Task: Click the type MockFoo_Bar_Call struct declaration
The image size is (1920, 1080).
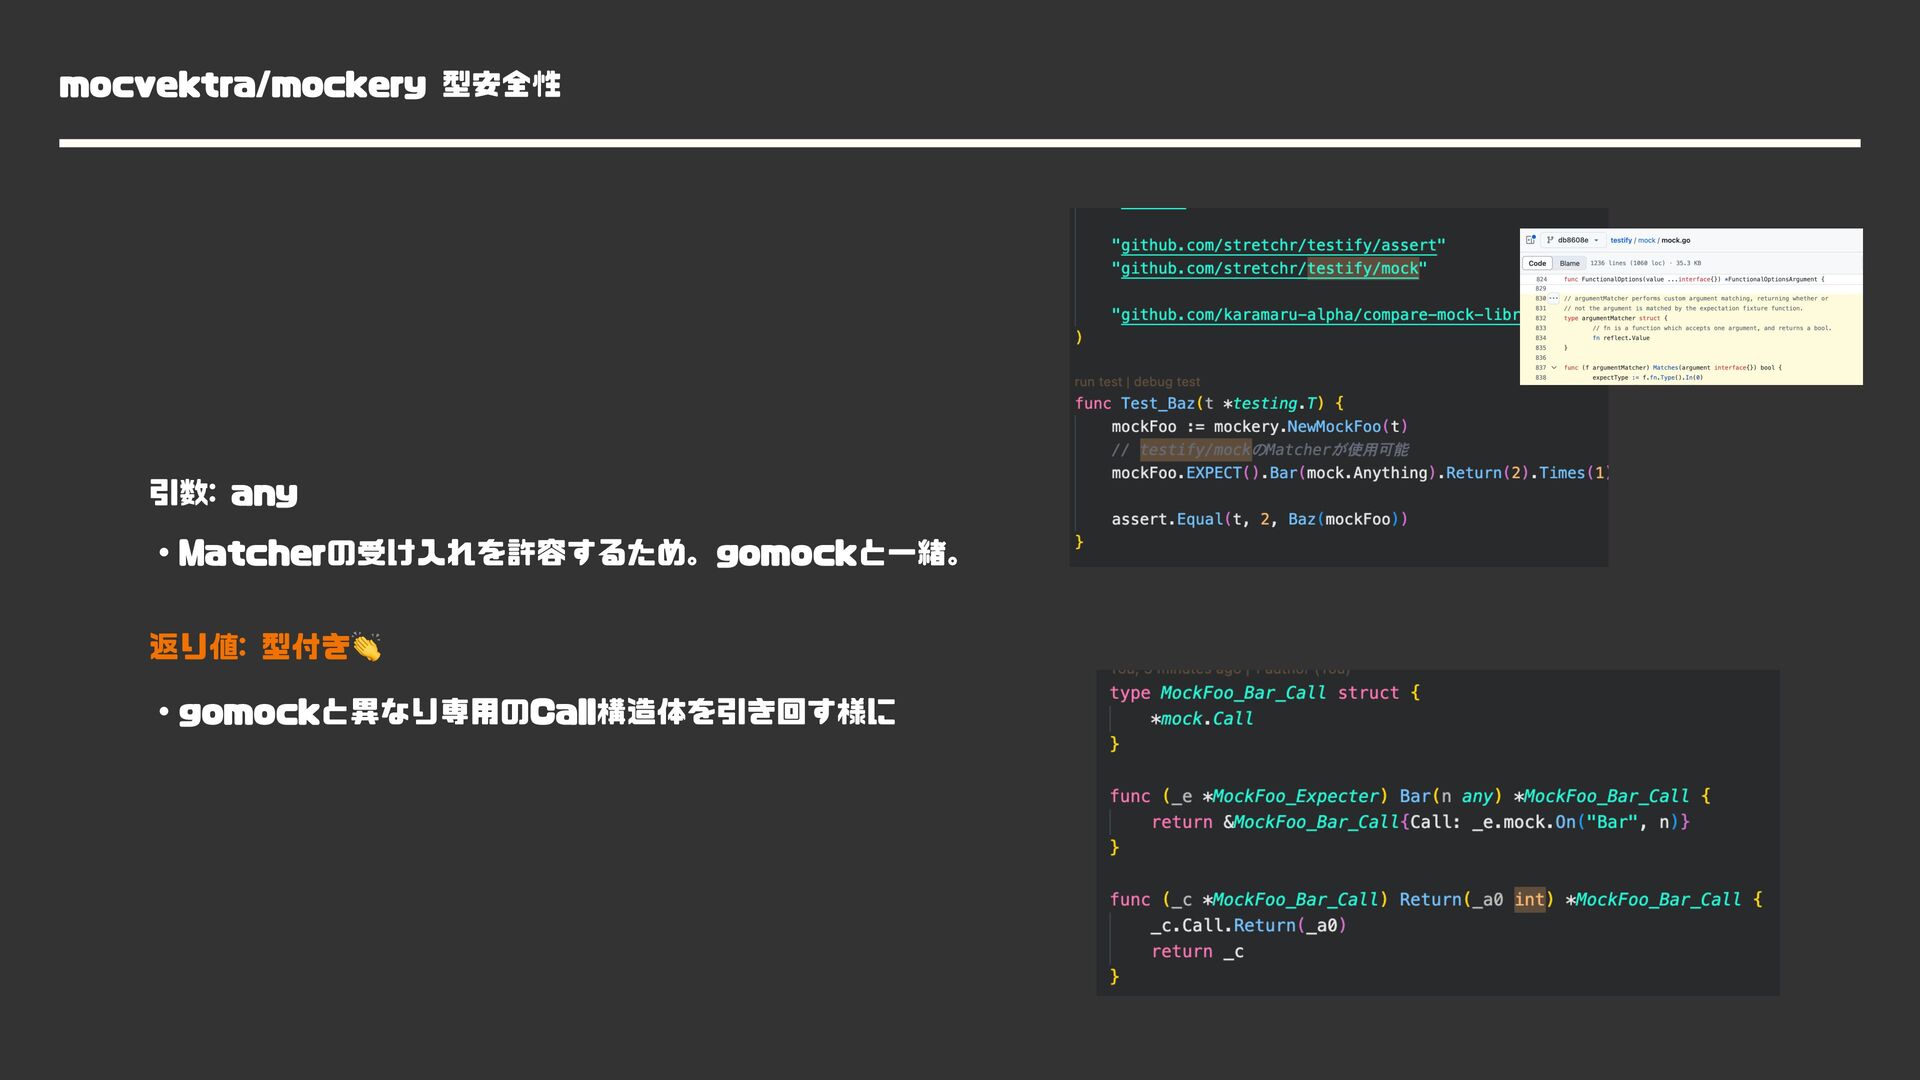Action: [x=1264, y=692]
